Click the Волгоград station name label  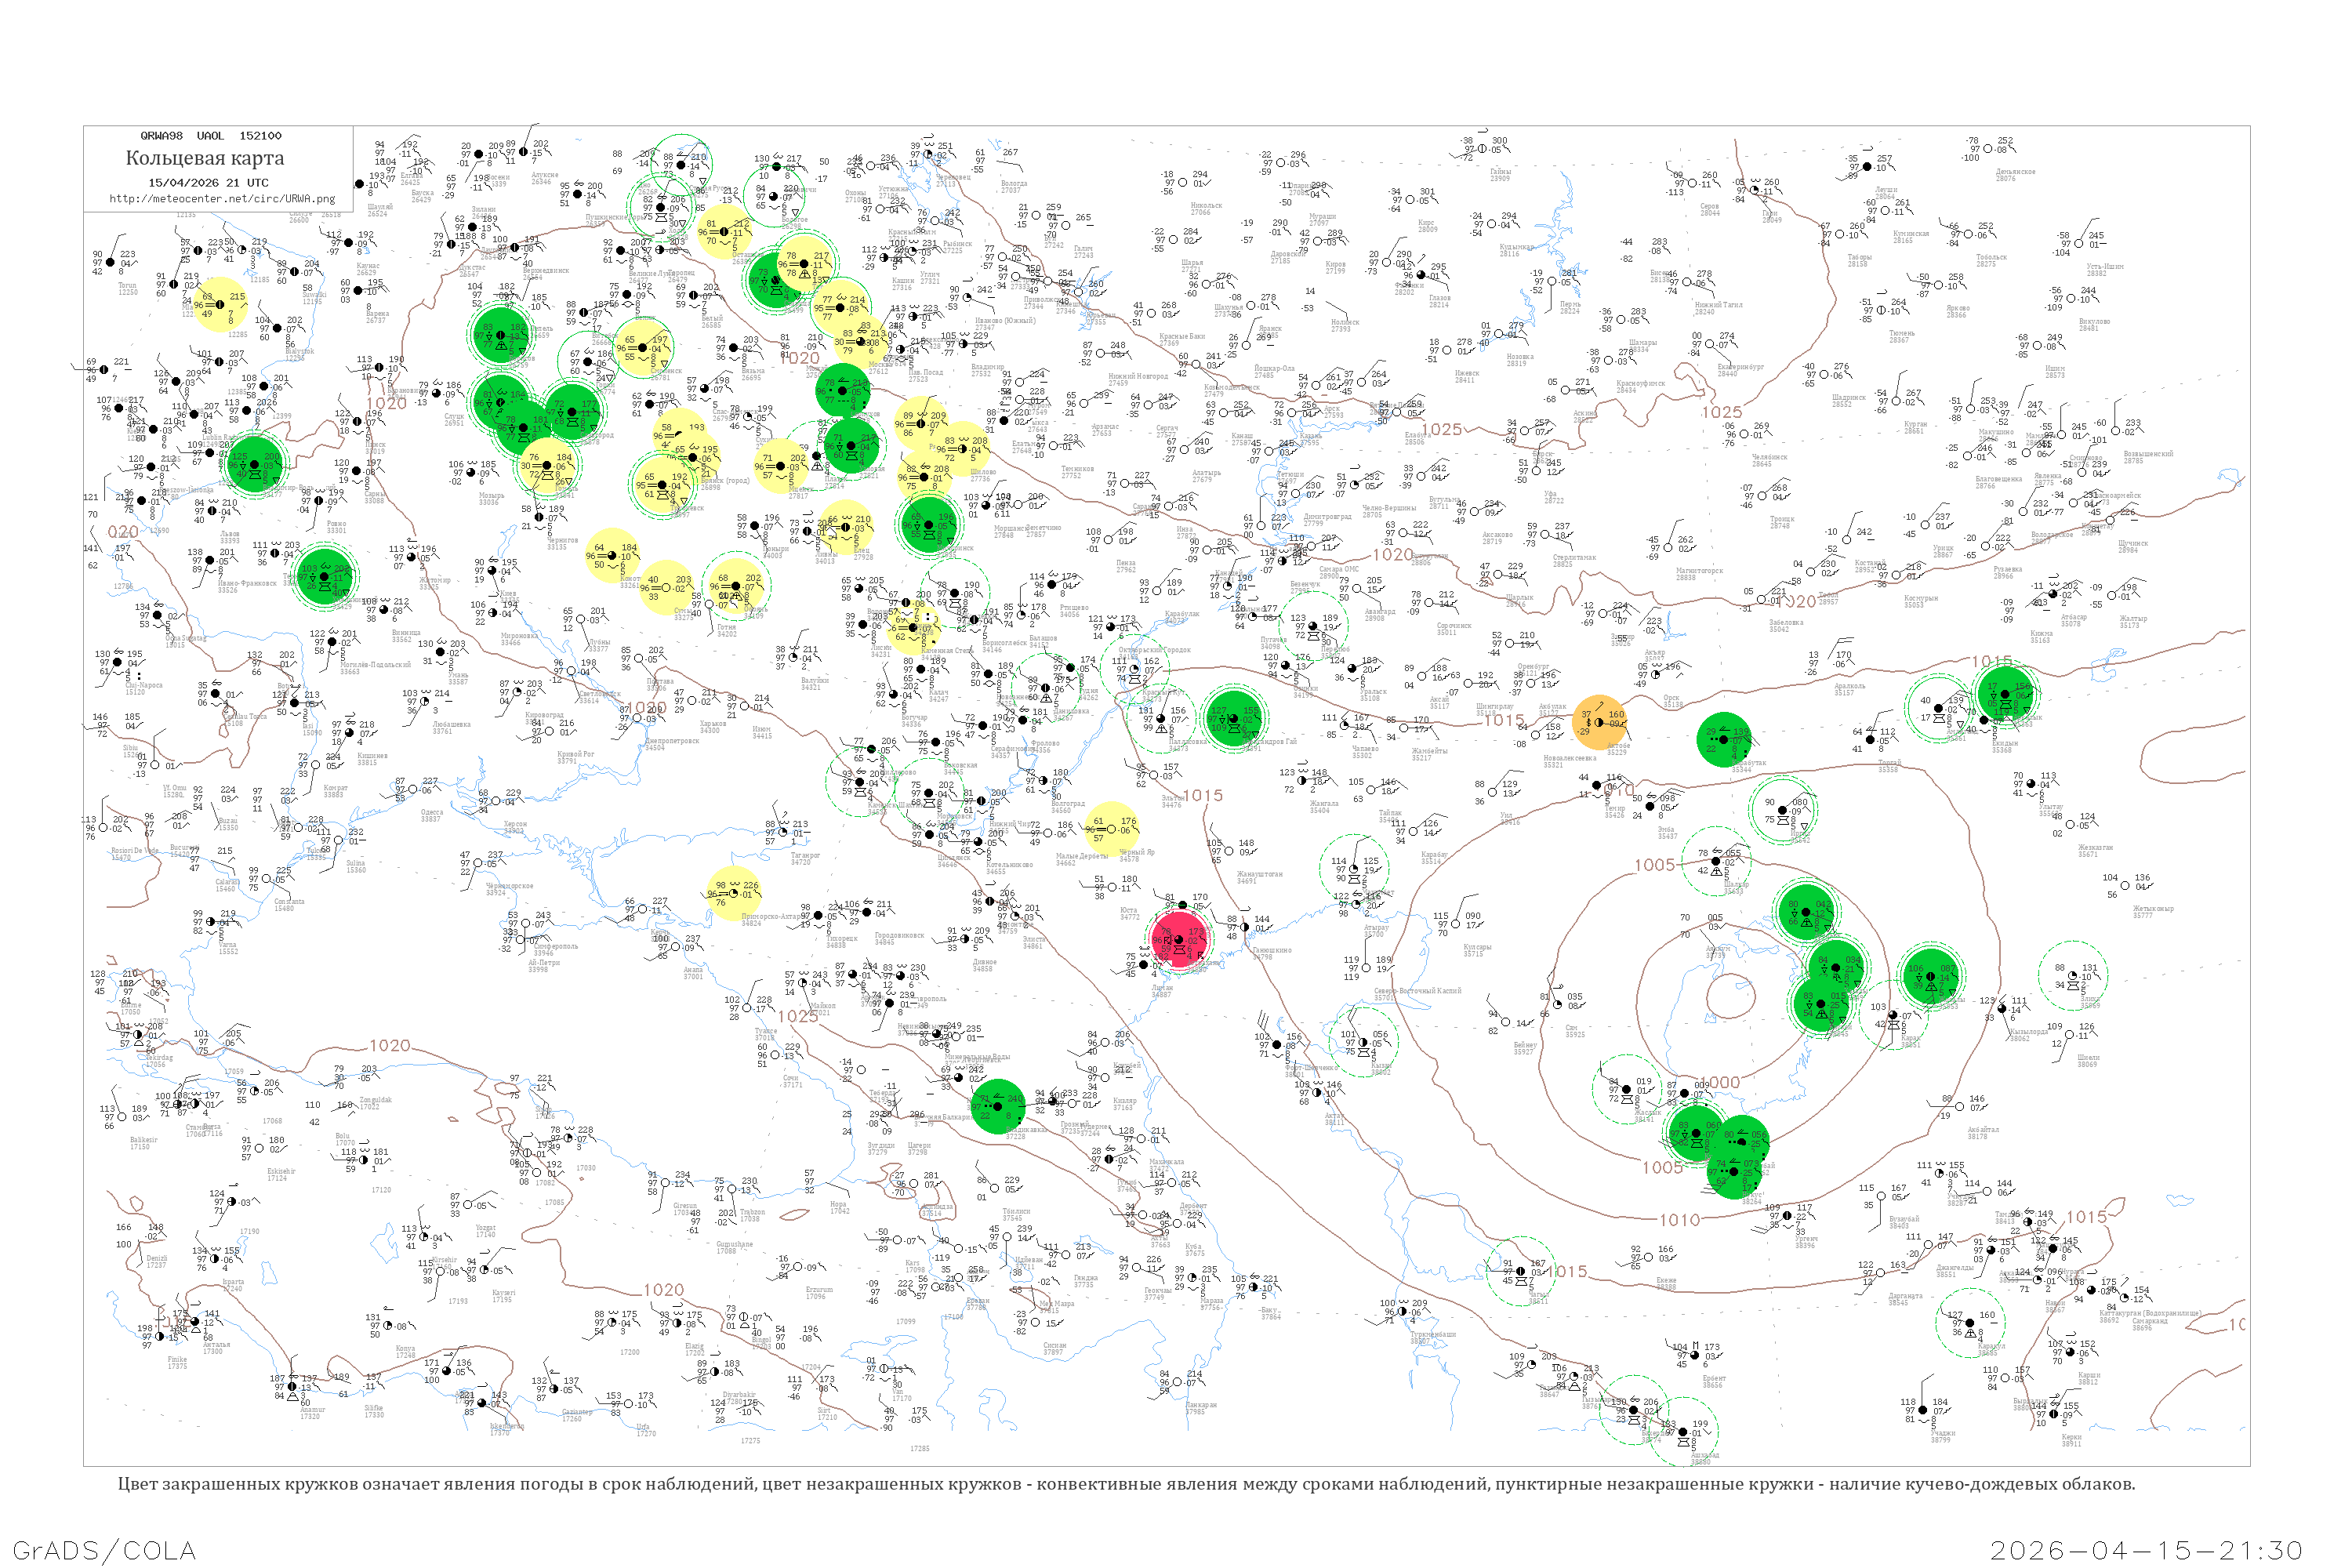[1067, 804]
